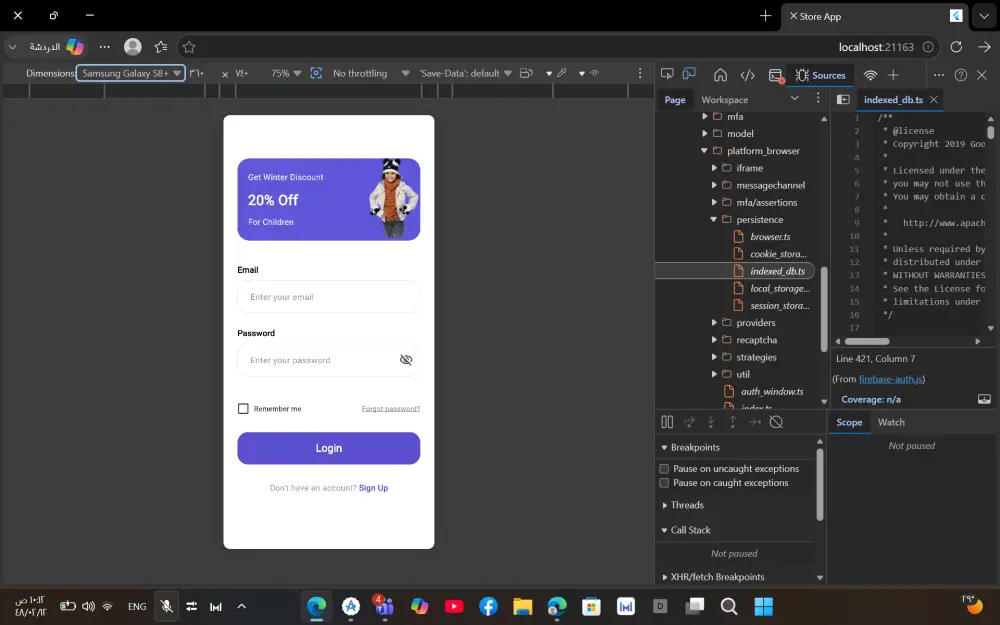The height and width of the screenshot is (625, 1000).
Task: Open the DevTools Welcome home icon
Action: pyautogui.click(x=720, y=75)
